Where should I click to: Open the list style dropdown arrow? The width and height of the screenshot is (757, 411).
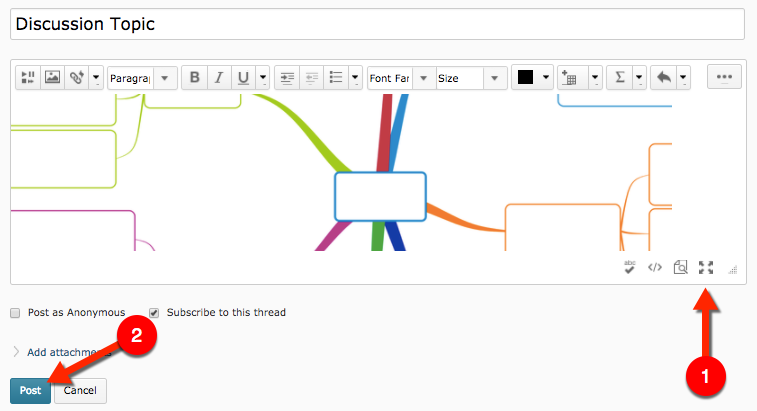(x=355, y=77)
